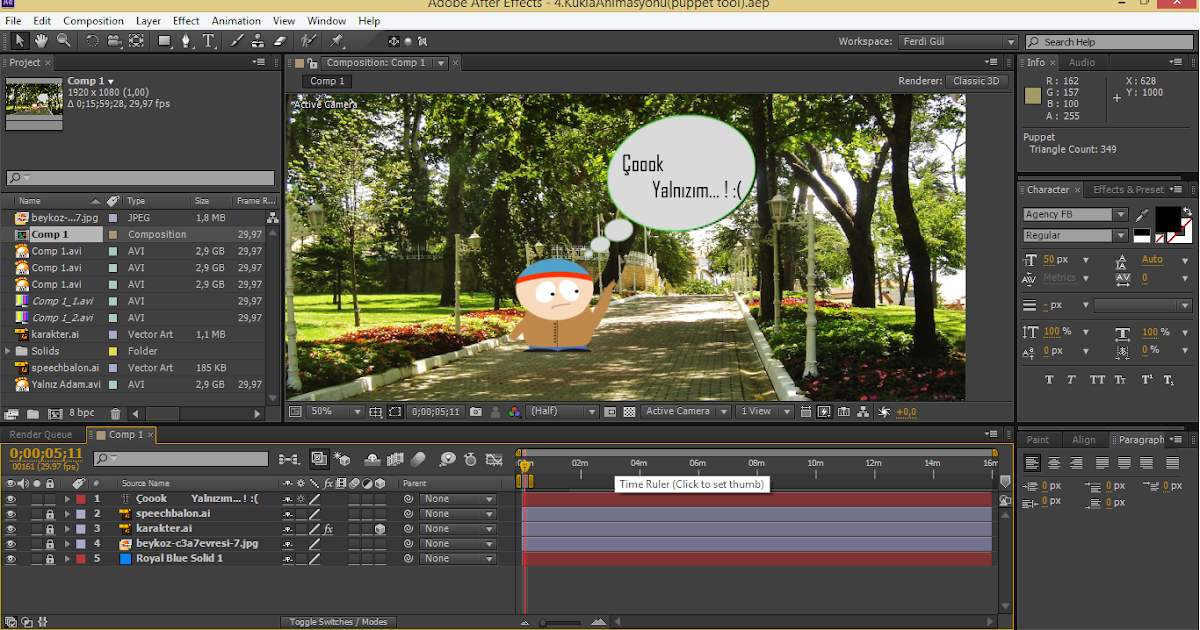Select the Horizontal Type tool
This screenshot has height=630, width=1200.
[x=209, y=41]
